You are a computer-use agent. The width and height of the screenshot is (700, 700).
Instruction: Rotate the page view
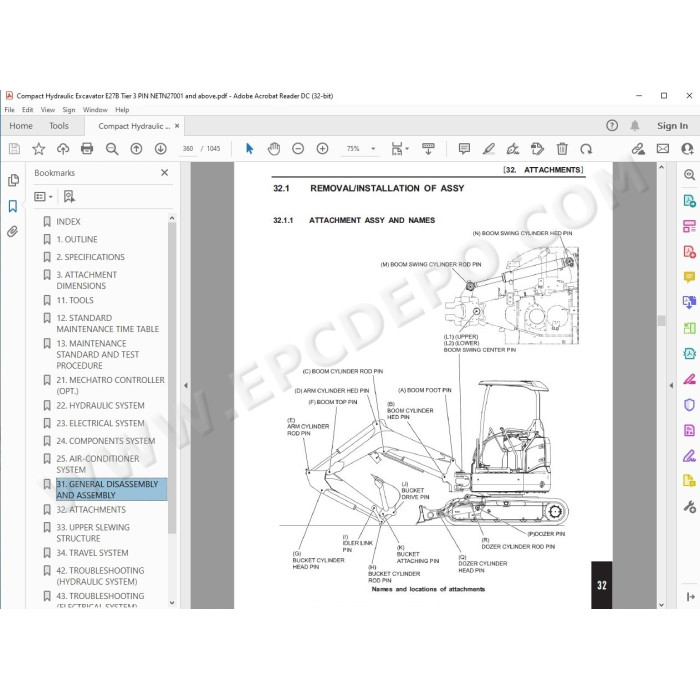click(x=586, y=149)
